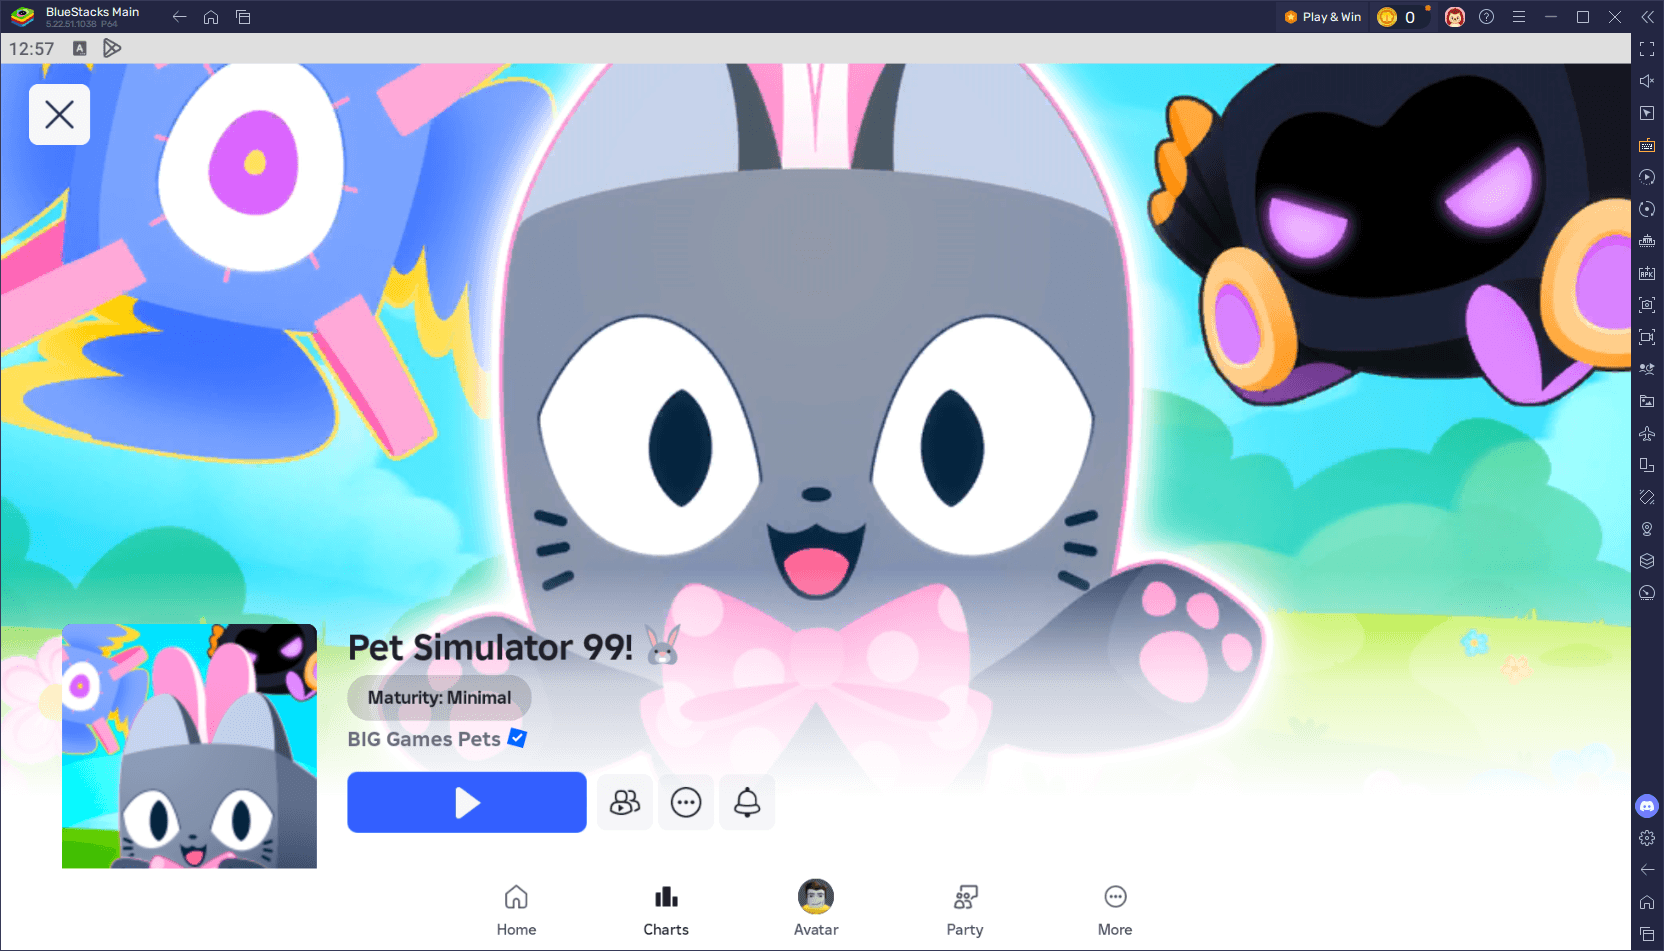Go to BlueStacks home from title bar
1664x951 pixels.
click(211, 17)
